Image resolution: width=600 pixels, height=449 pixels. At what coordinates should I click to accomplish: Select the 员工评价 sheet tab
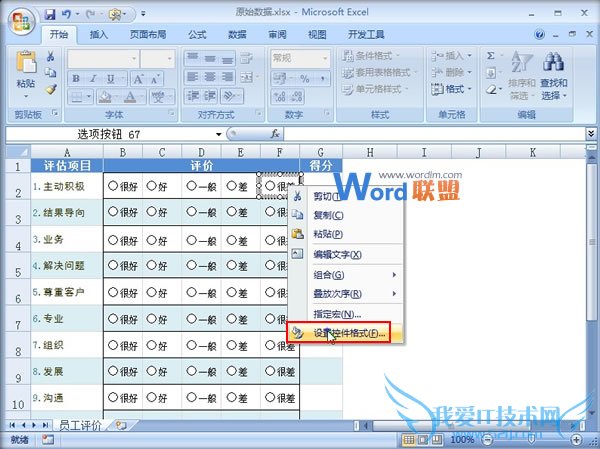pos(80,425)
